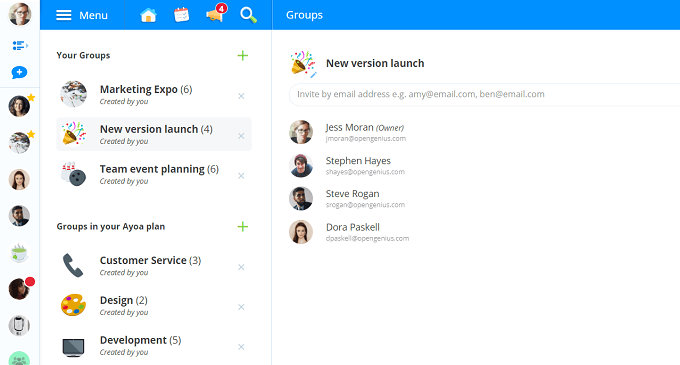Click Jess Moran's member avatar

[x=301, y=132]
